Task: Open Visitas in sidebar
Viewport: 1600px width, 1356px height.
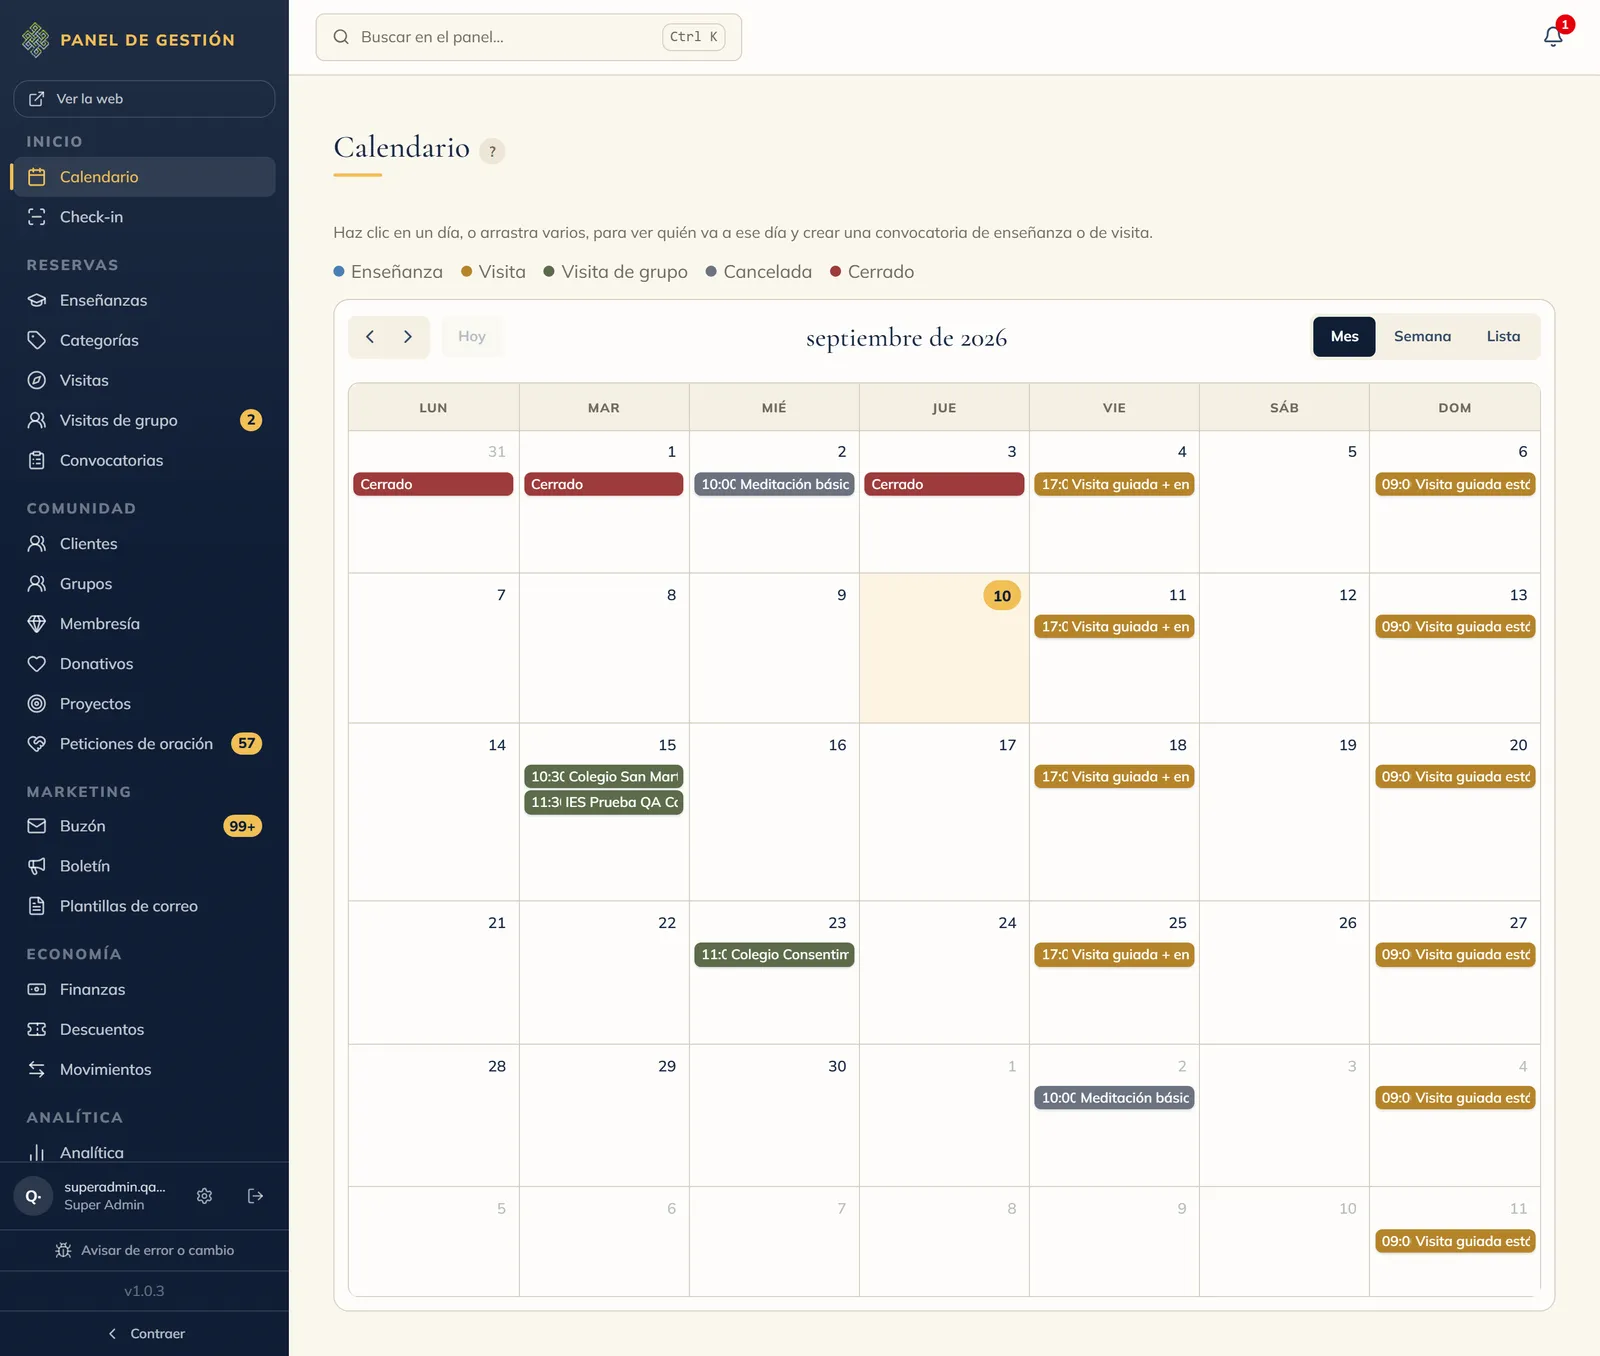Action: coord(144,380)
